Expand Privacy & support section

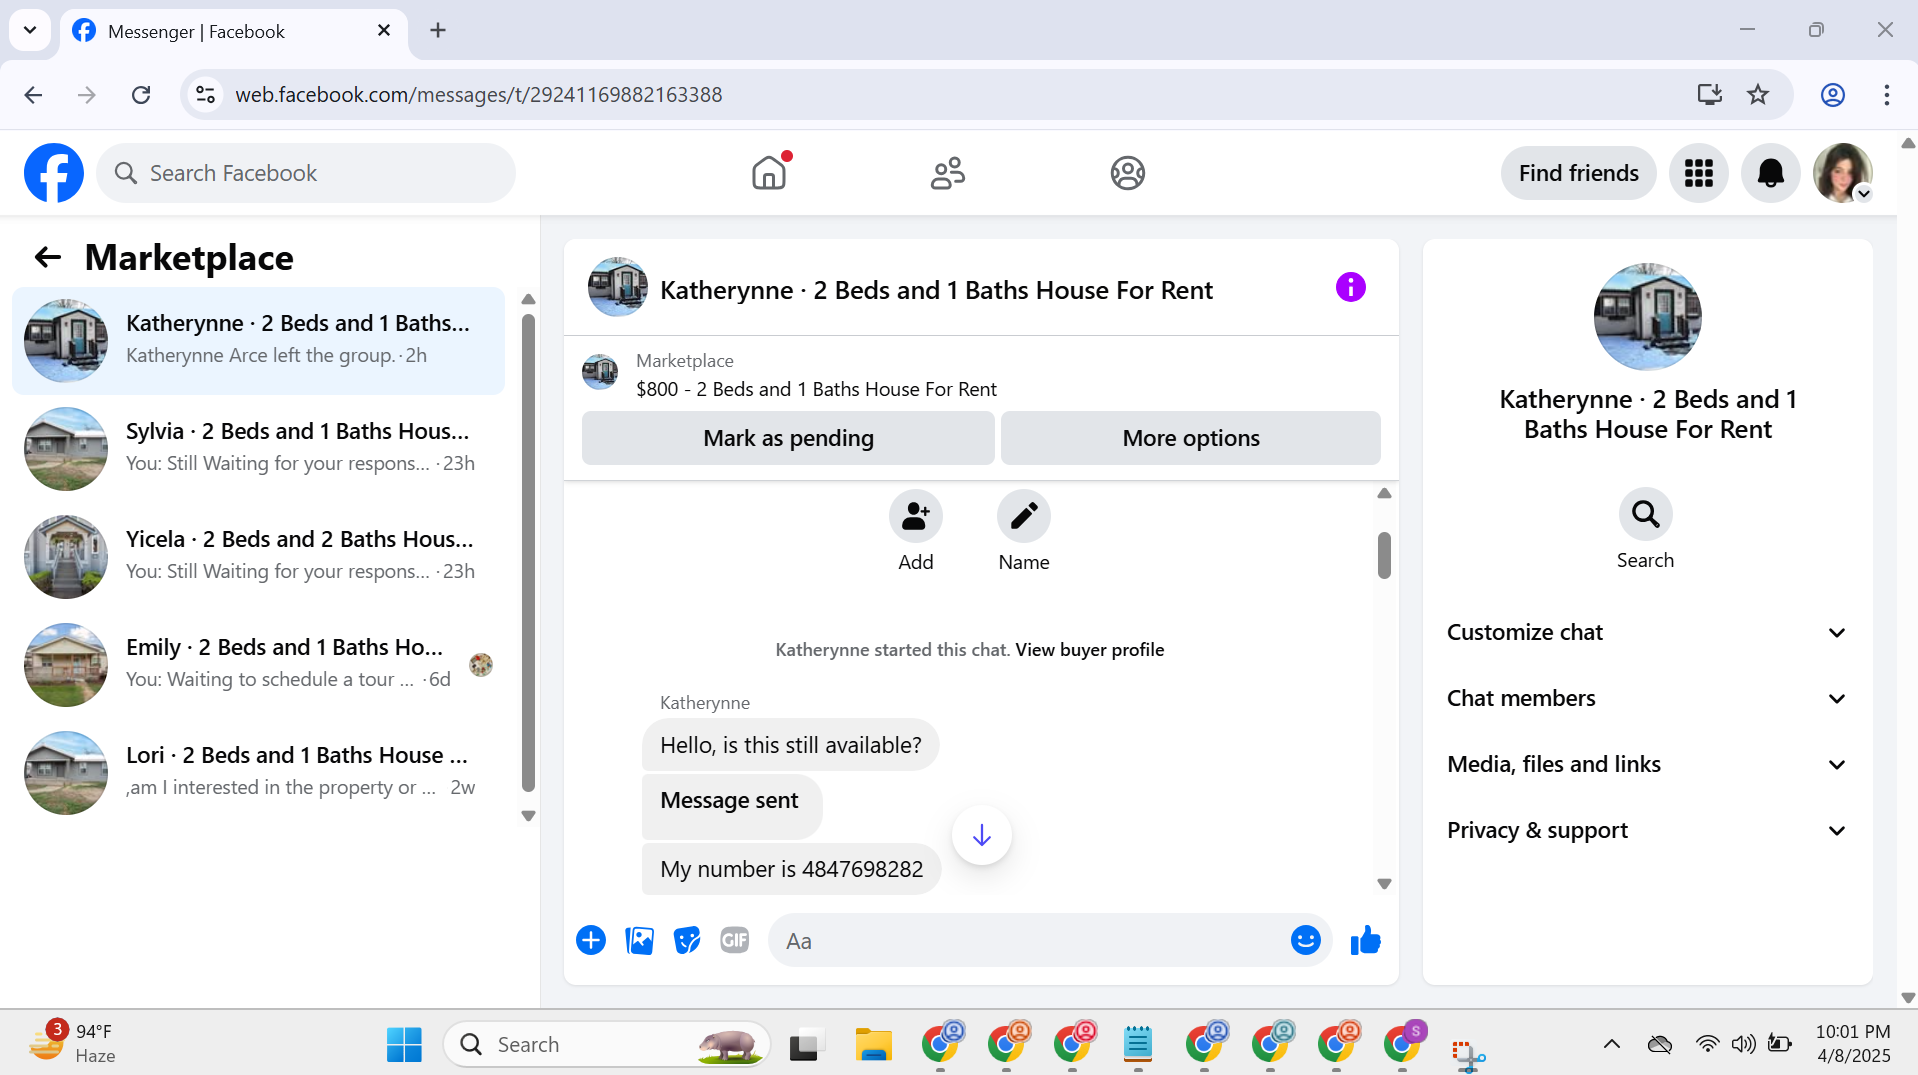[x=1647, y=830]
